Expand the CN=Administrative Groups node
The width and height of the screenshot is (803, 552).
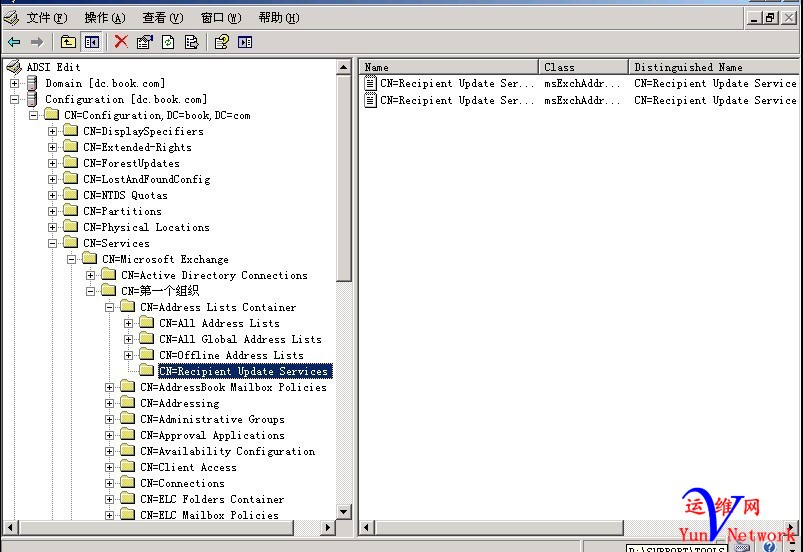click(110, 419)
